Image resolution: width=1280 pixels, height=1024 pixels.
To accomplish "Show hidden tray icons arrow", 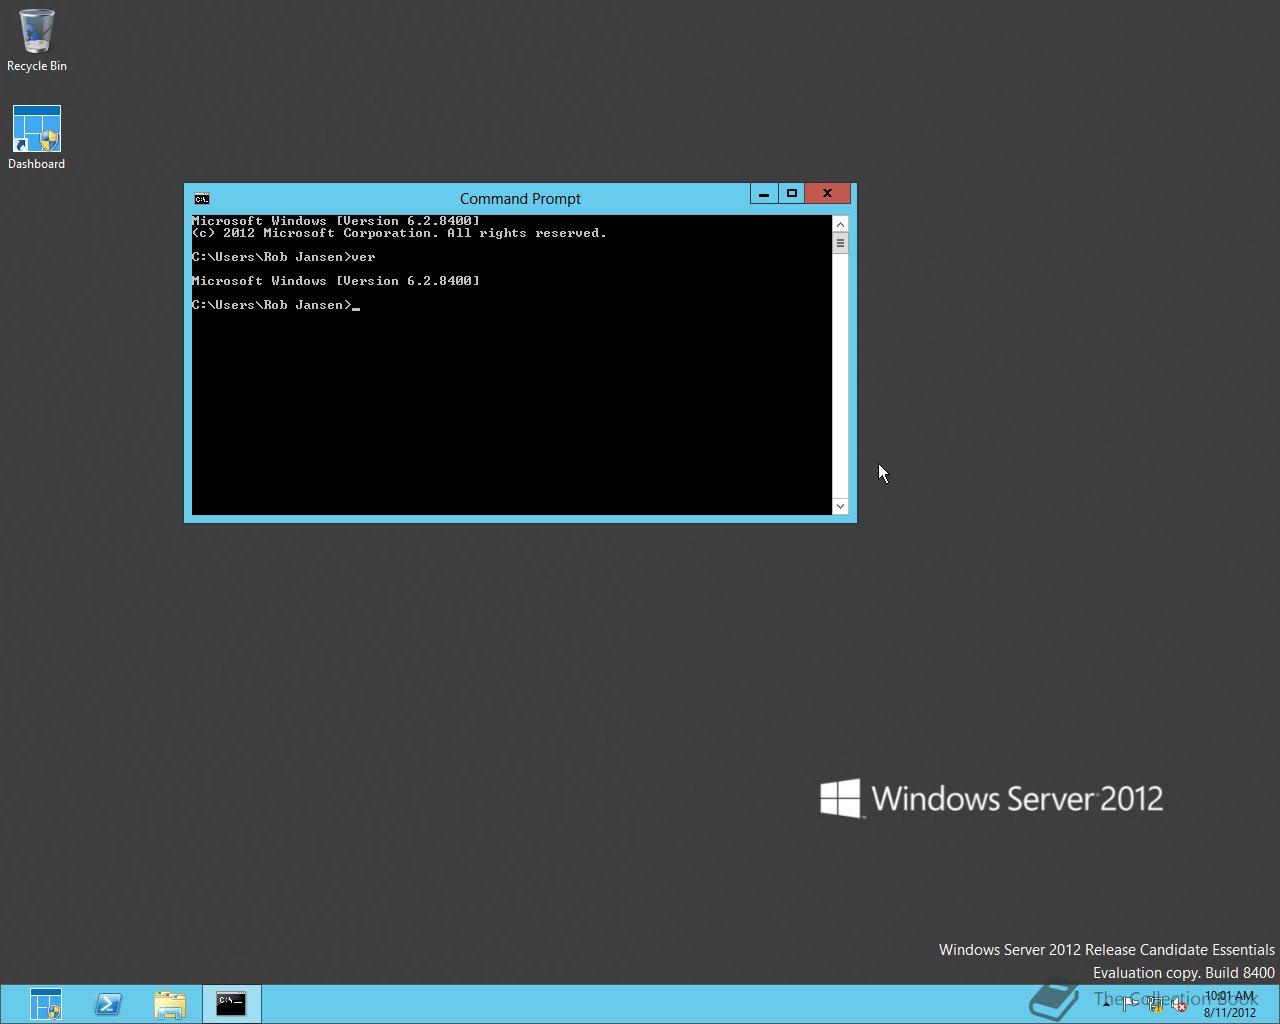I will coord(1106,1005).
